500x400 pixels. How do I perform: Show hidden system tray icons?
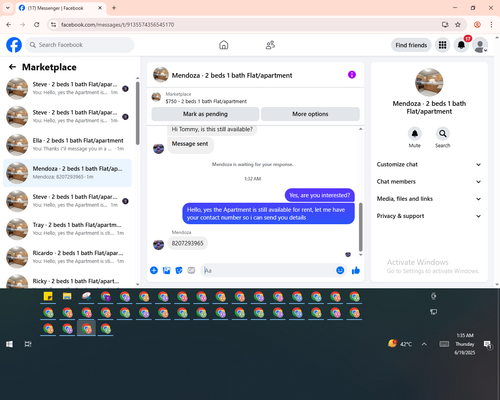424,344
